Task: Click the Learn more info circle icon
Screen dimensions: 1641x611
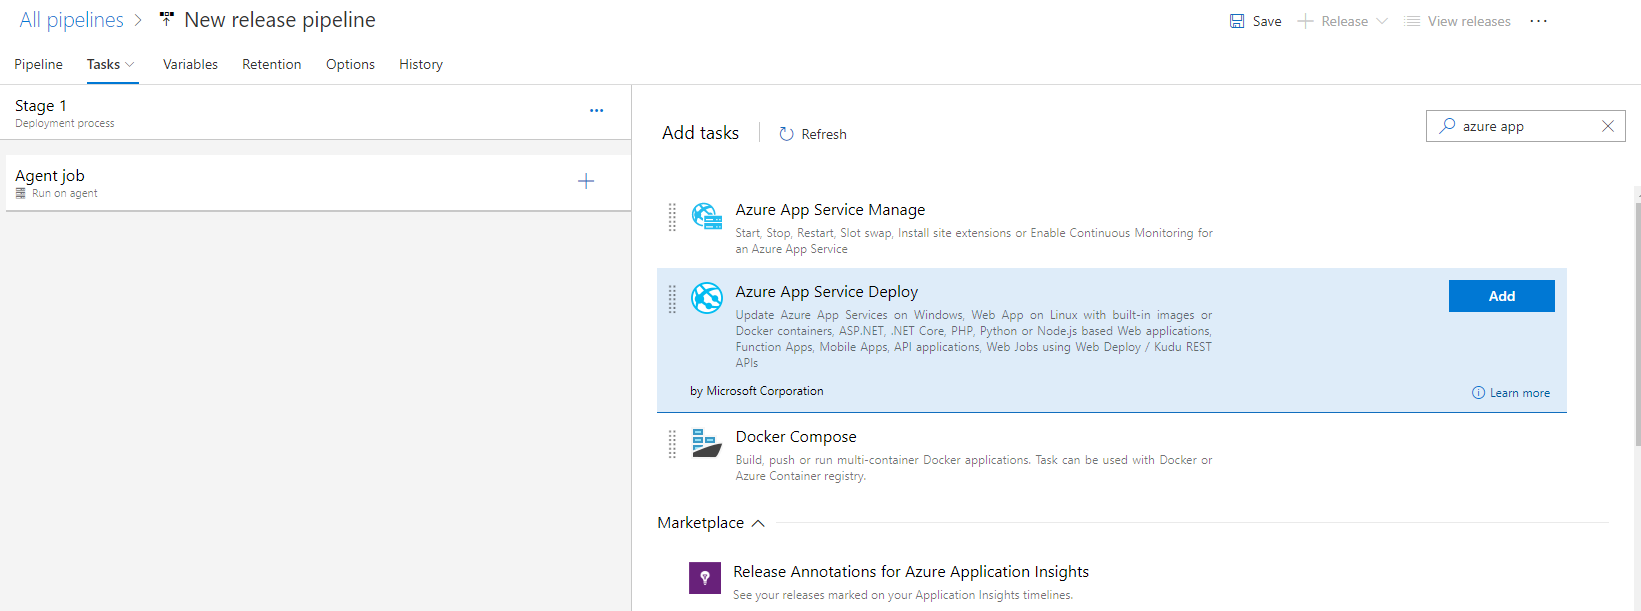Action: click(x=1478, y=393)
